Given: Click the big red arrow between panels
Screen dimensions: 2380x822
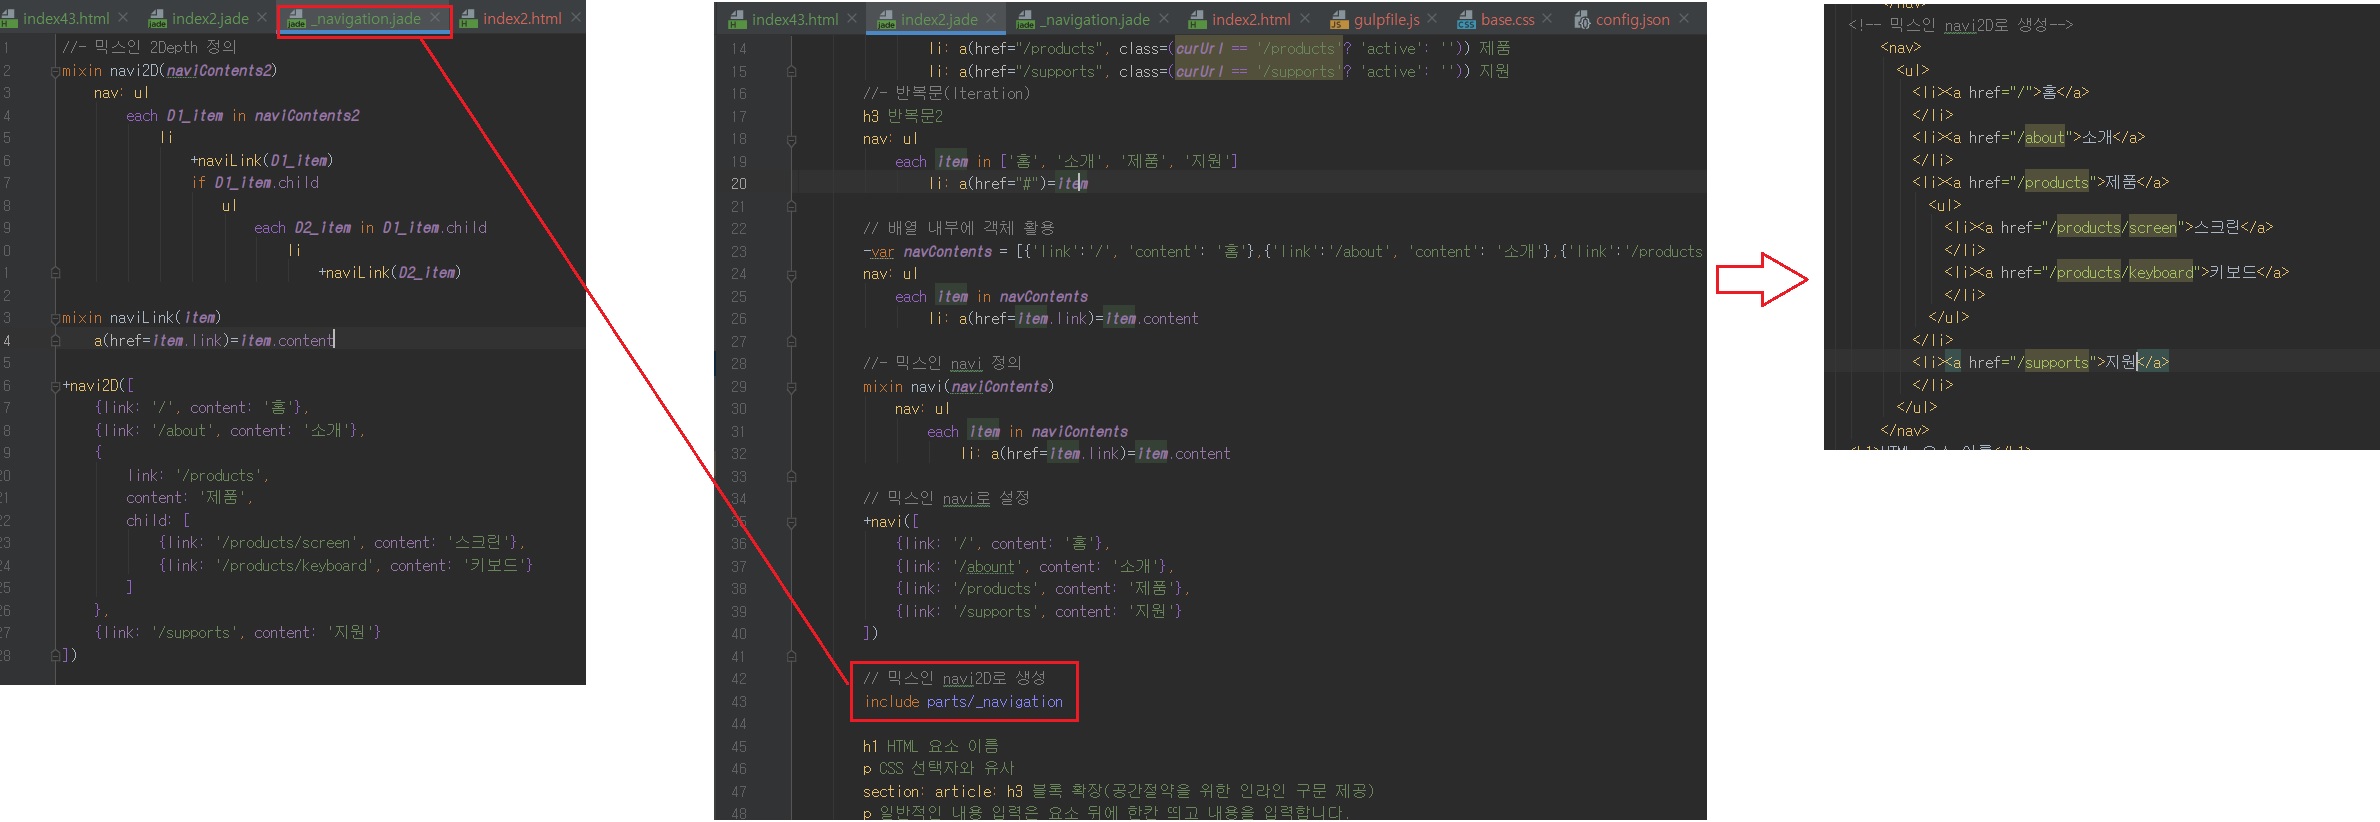Looking at the screenshot, I should (1761, 279).
